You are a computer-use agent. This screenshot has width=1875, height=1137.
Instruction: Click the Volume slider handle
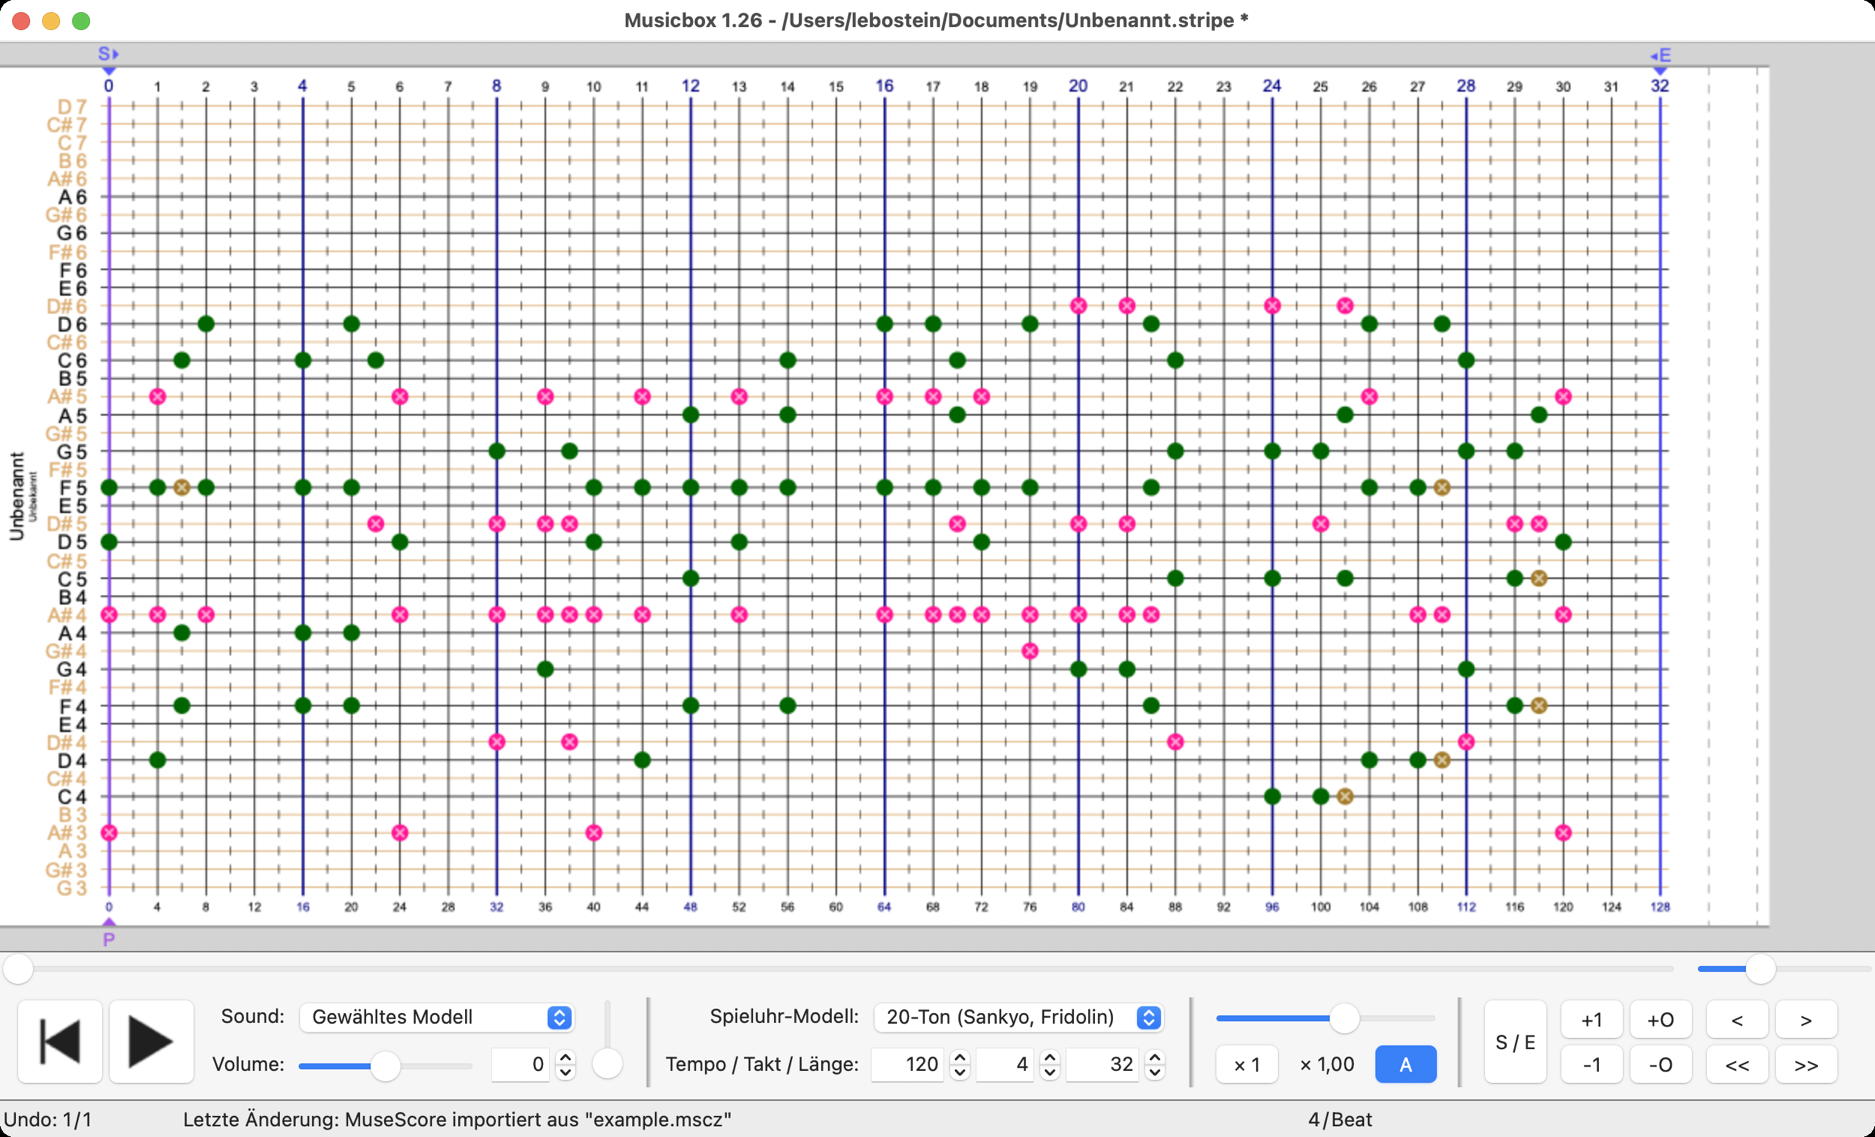385,1066
